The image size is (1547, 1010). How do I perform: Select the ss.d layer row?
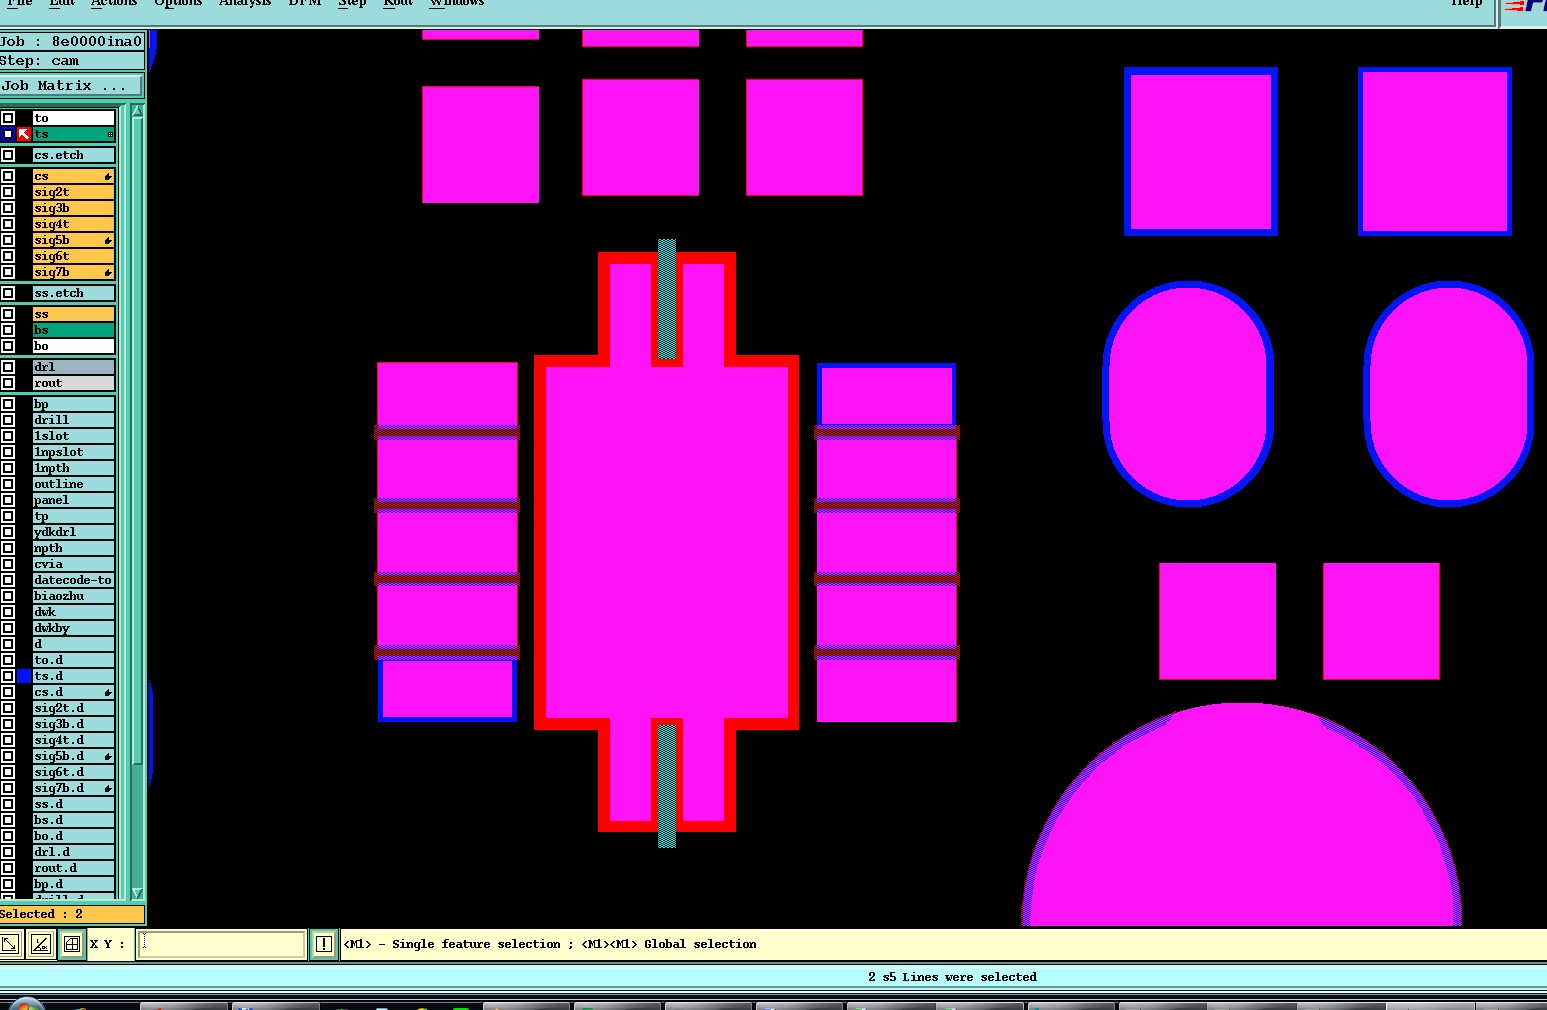click(x=73, y=804)
